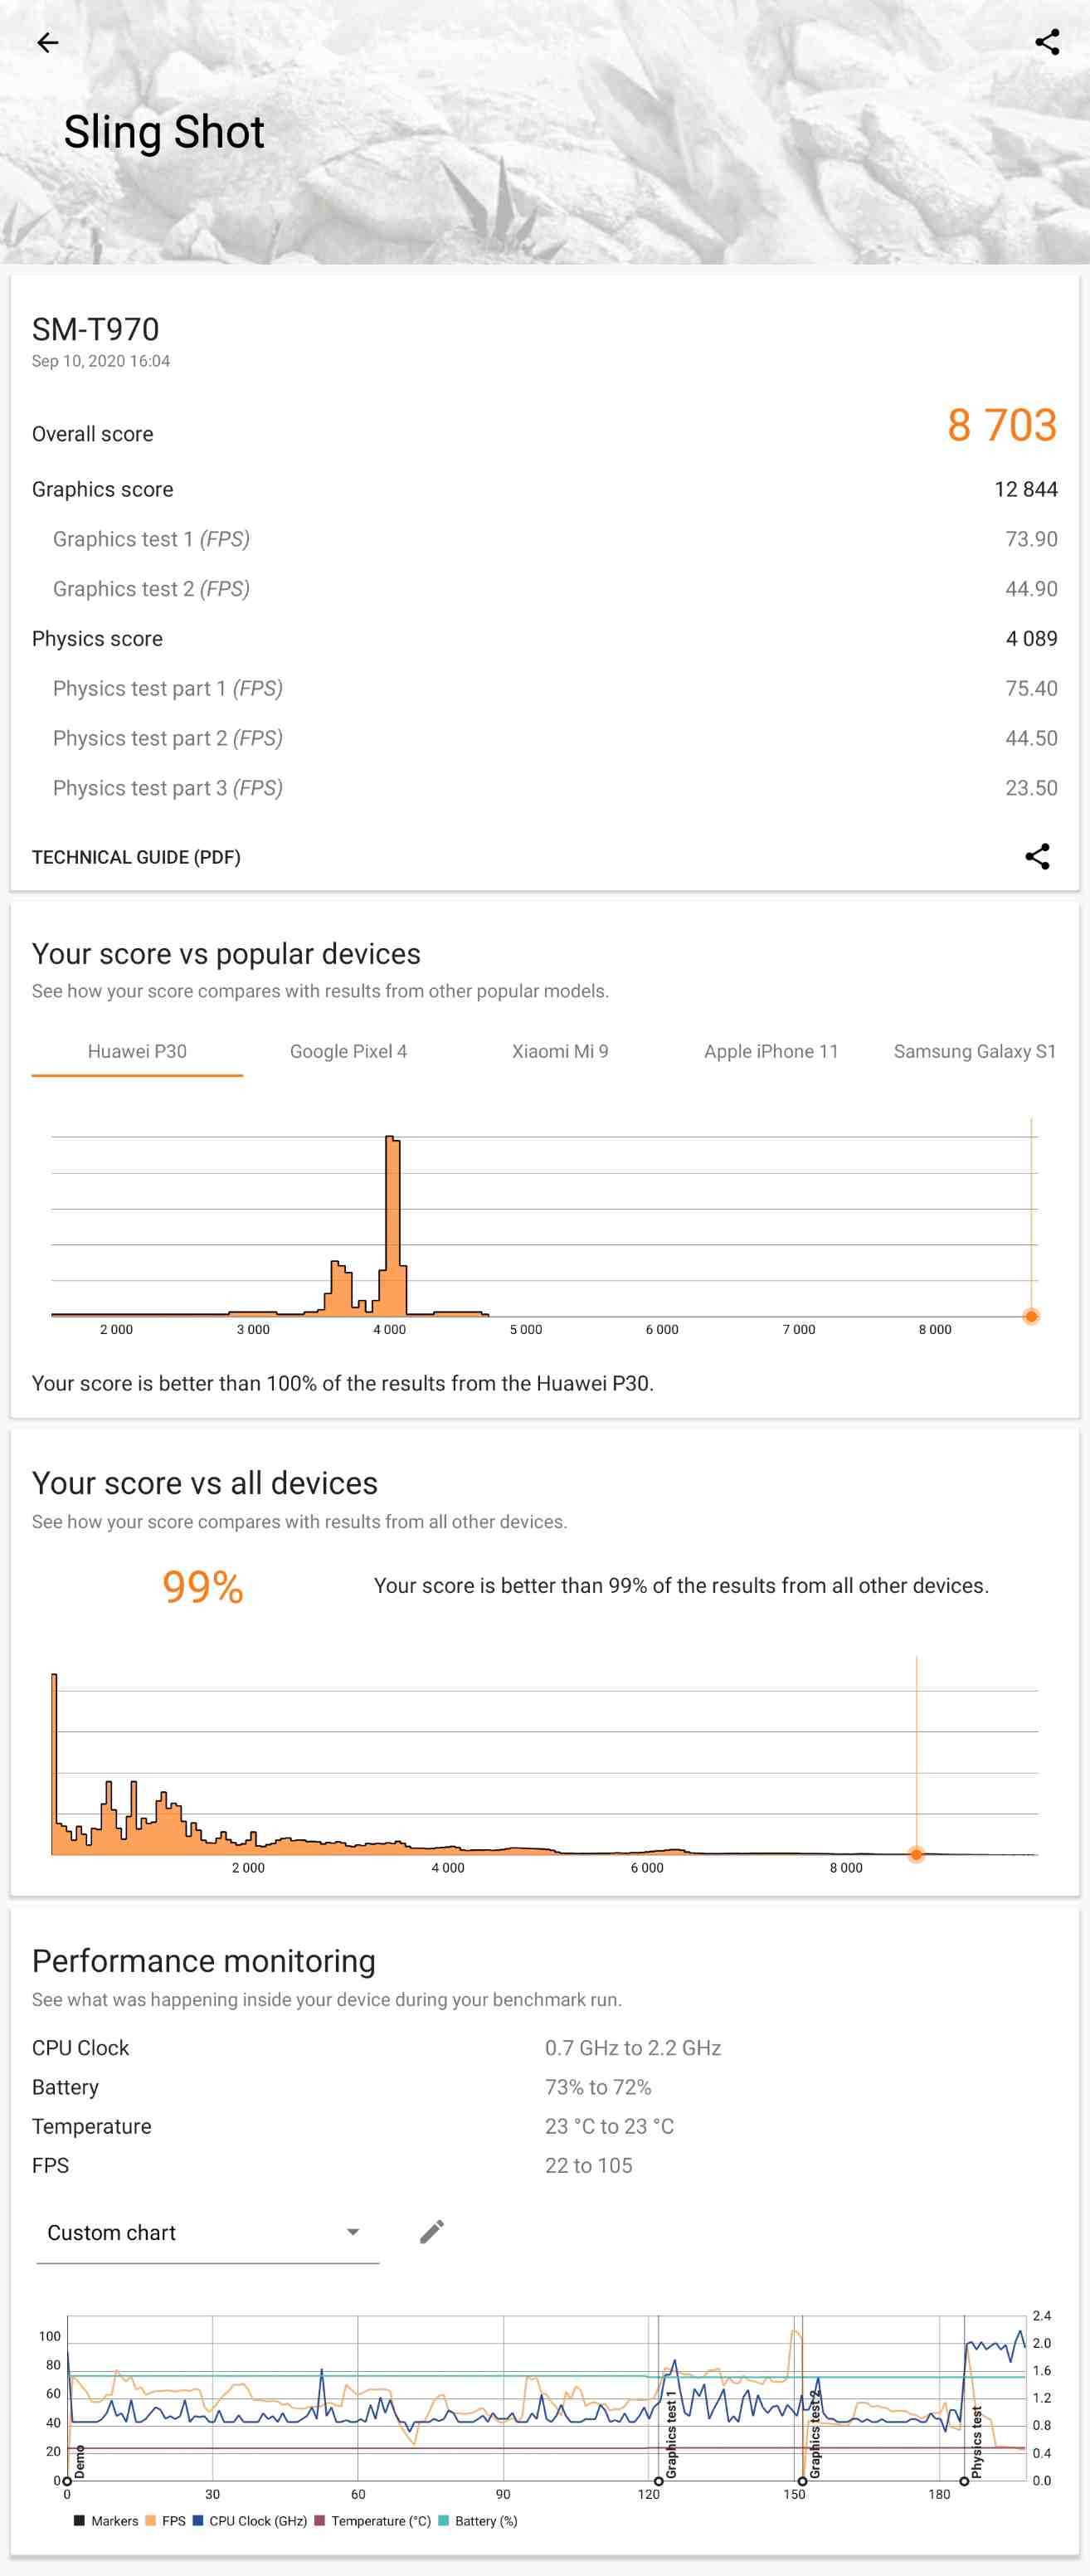Open the Technical Guide (PDF) link
1090x2576 pixels.
click(136, 857)
